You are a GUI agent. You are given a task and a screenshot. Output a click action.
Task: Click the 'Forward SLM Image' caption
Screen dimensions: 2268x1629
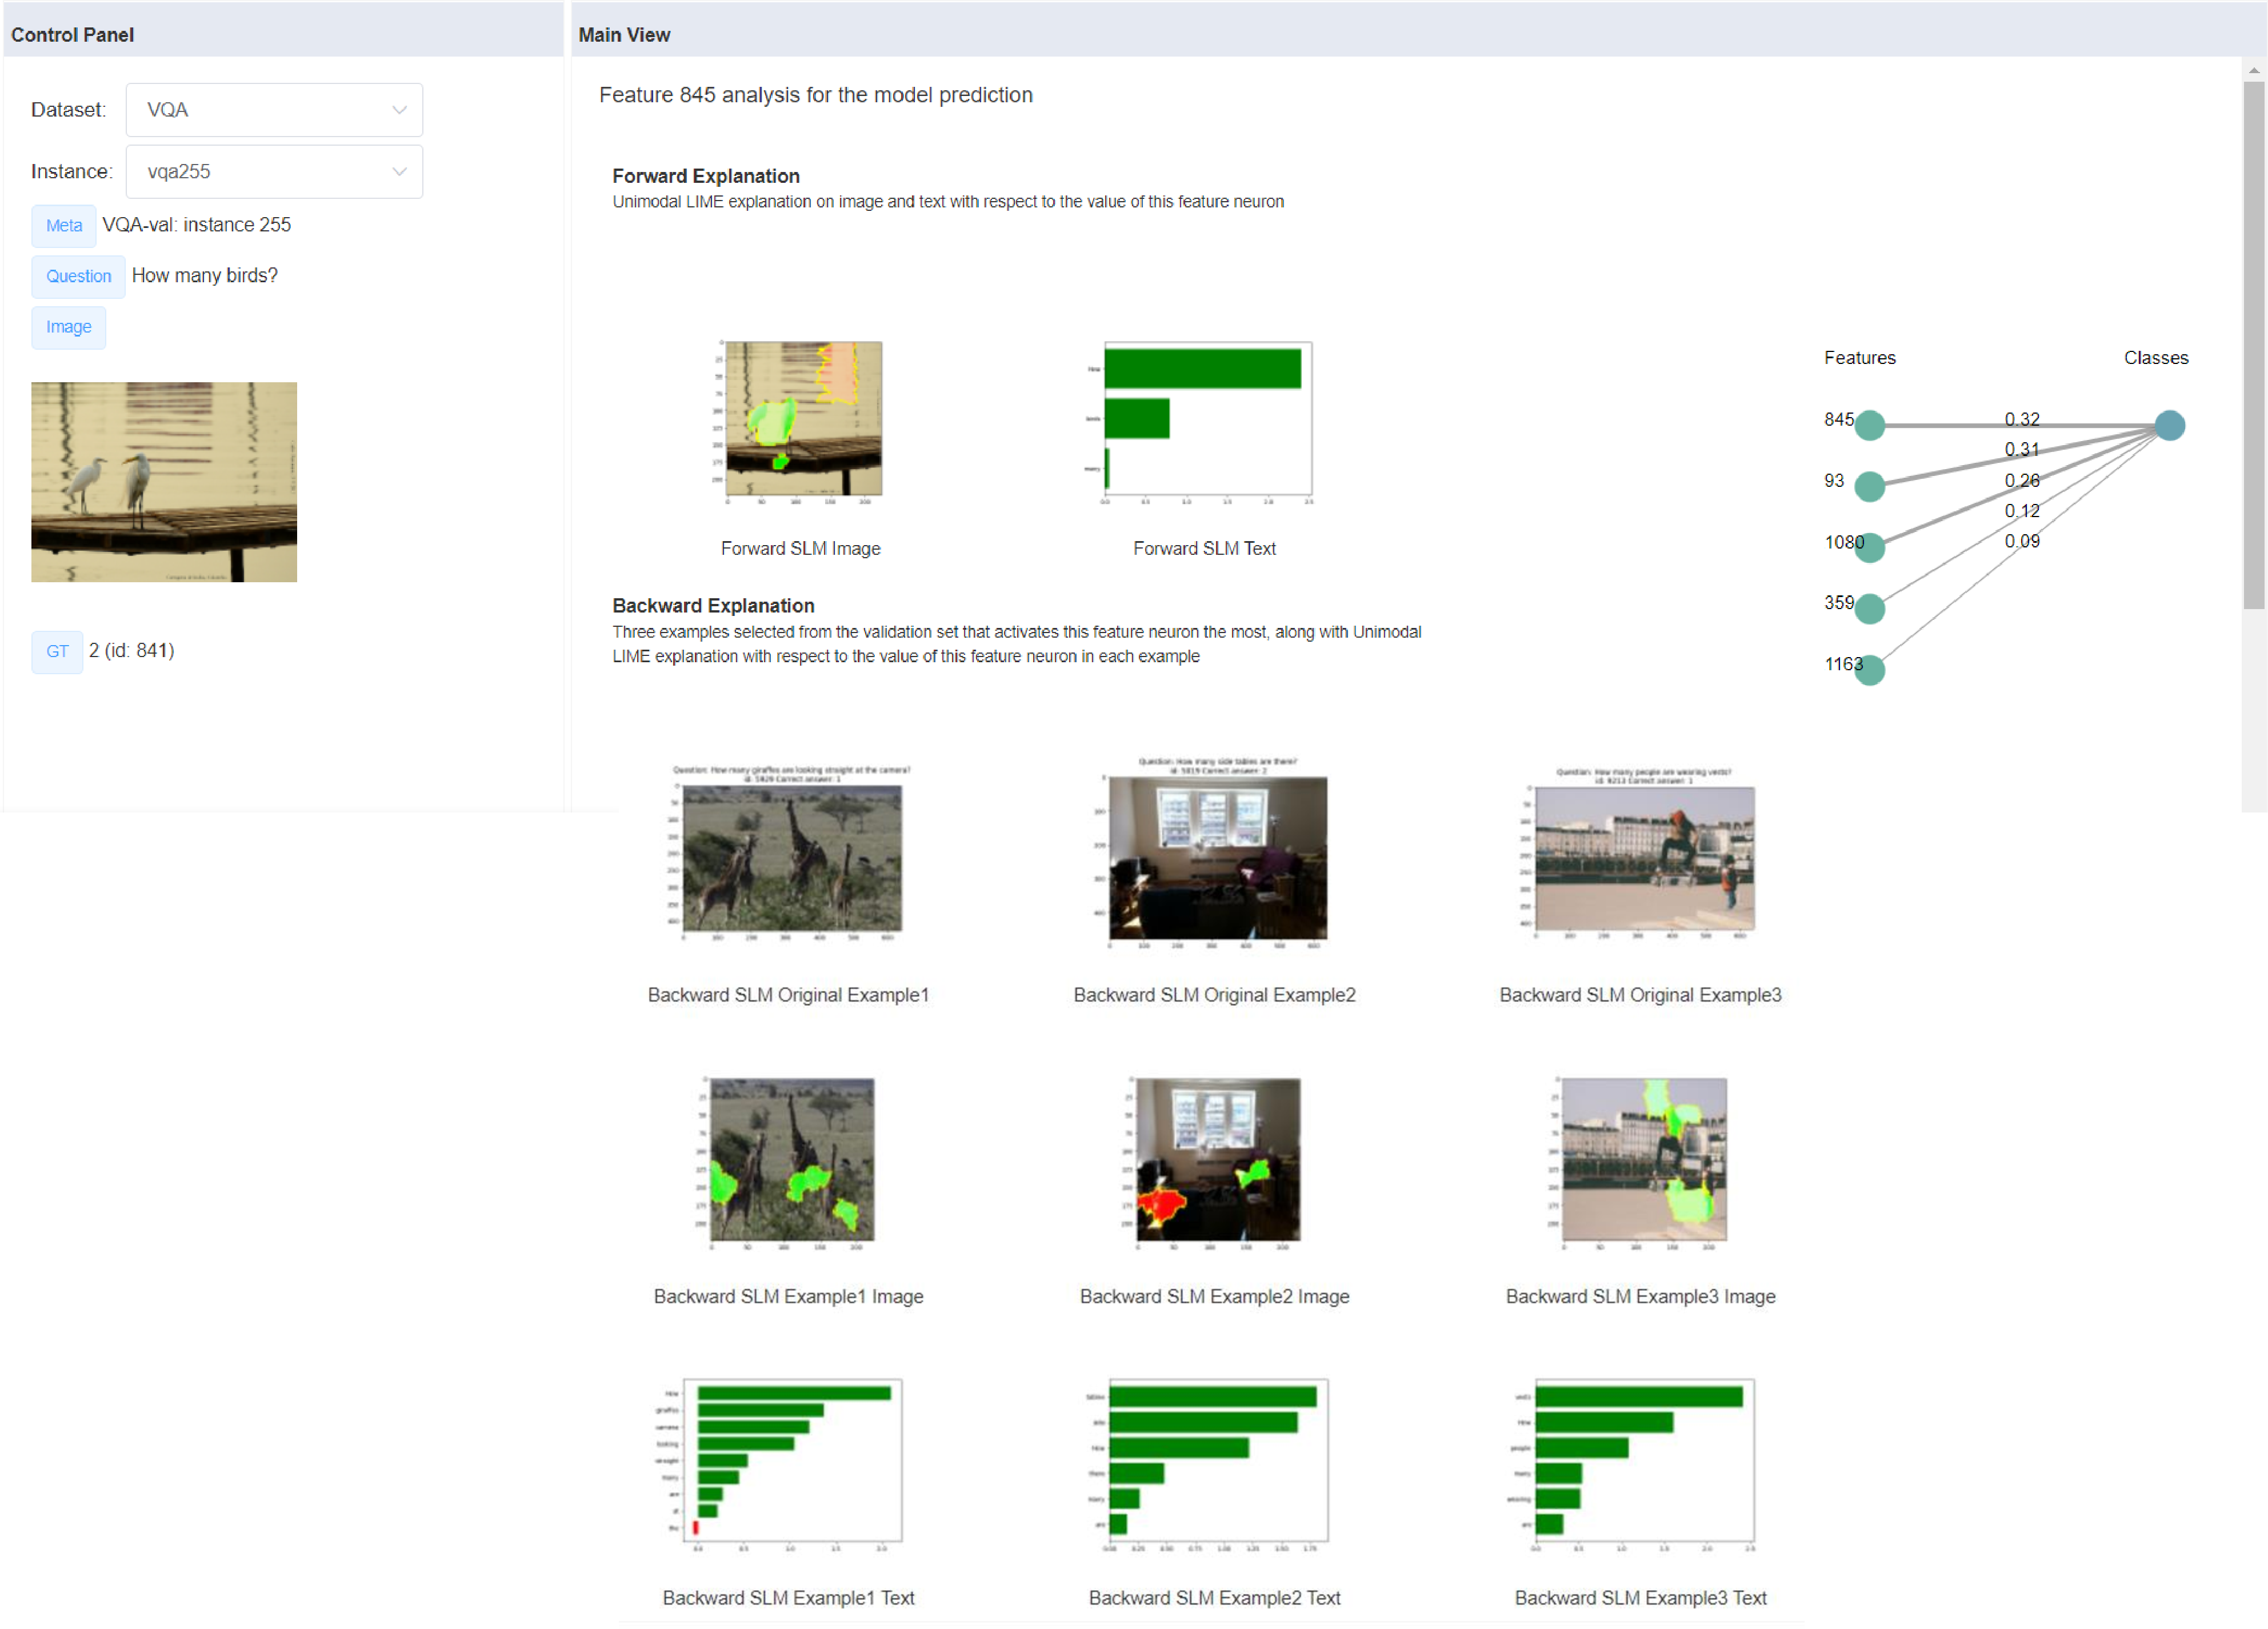click(800, 549)
